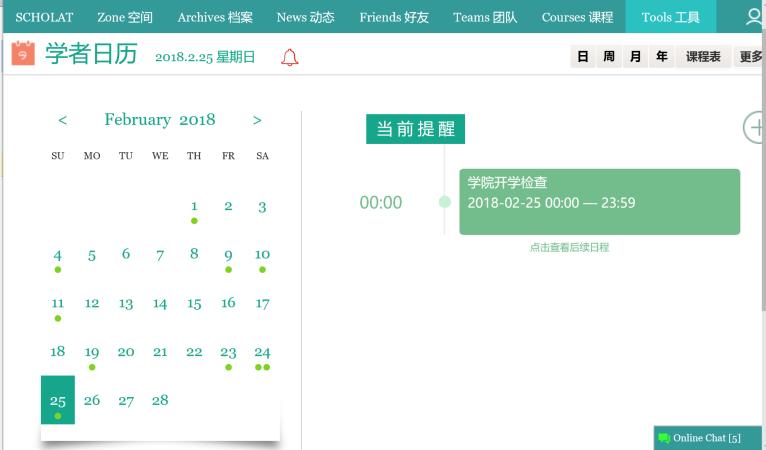Select February 19 in calendar
The height and width of the screenshot is (450, 766).
tap(92, 352)
